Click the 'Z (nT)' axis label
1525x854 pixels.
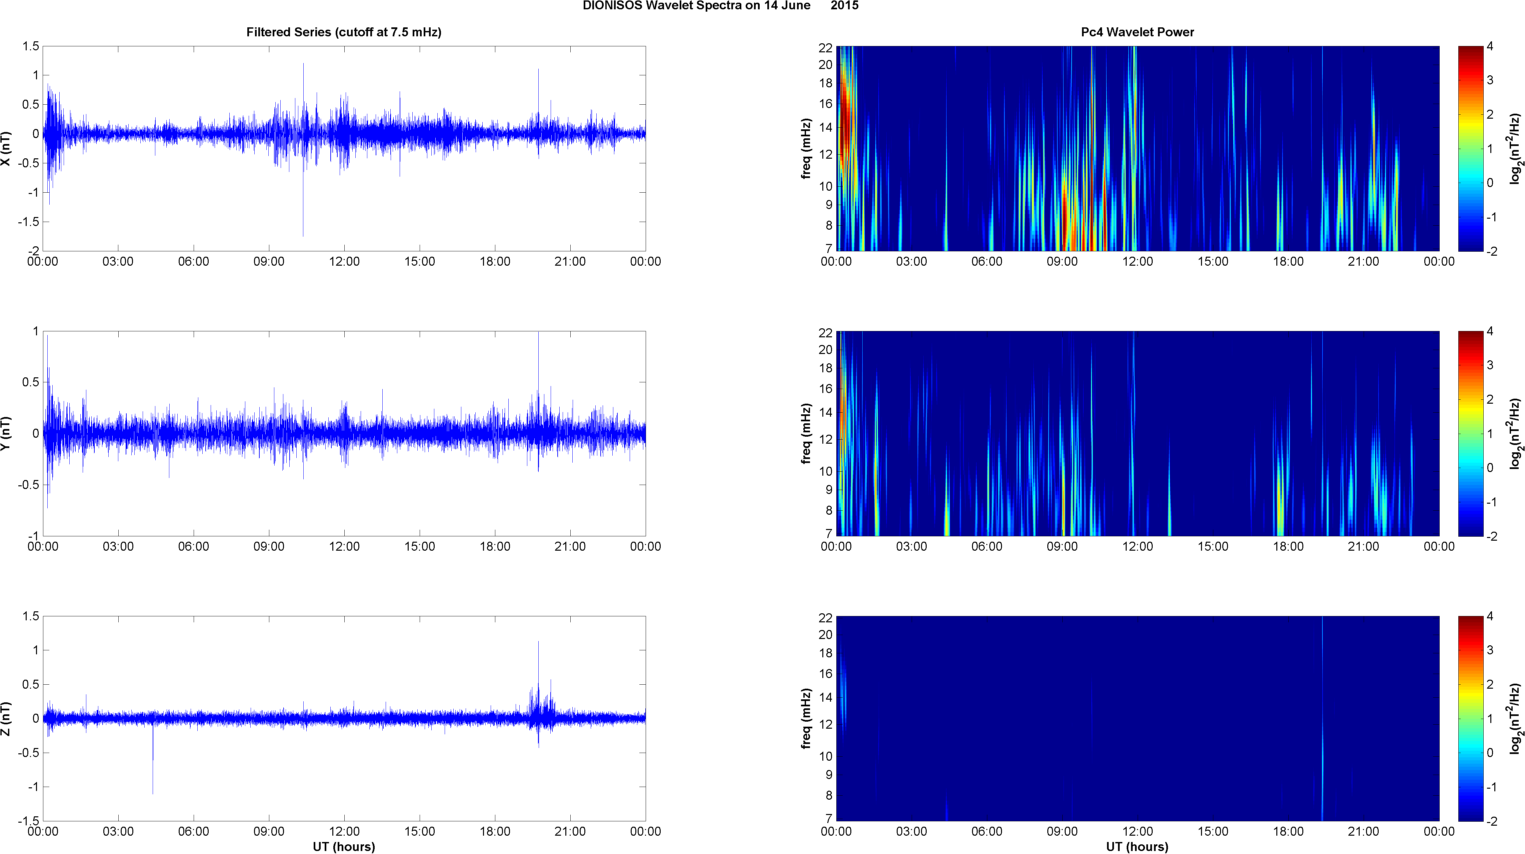pos(7,718)
